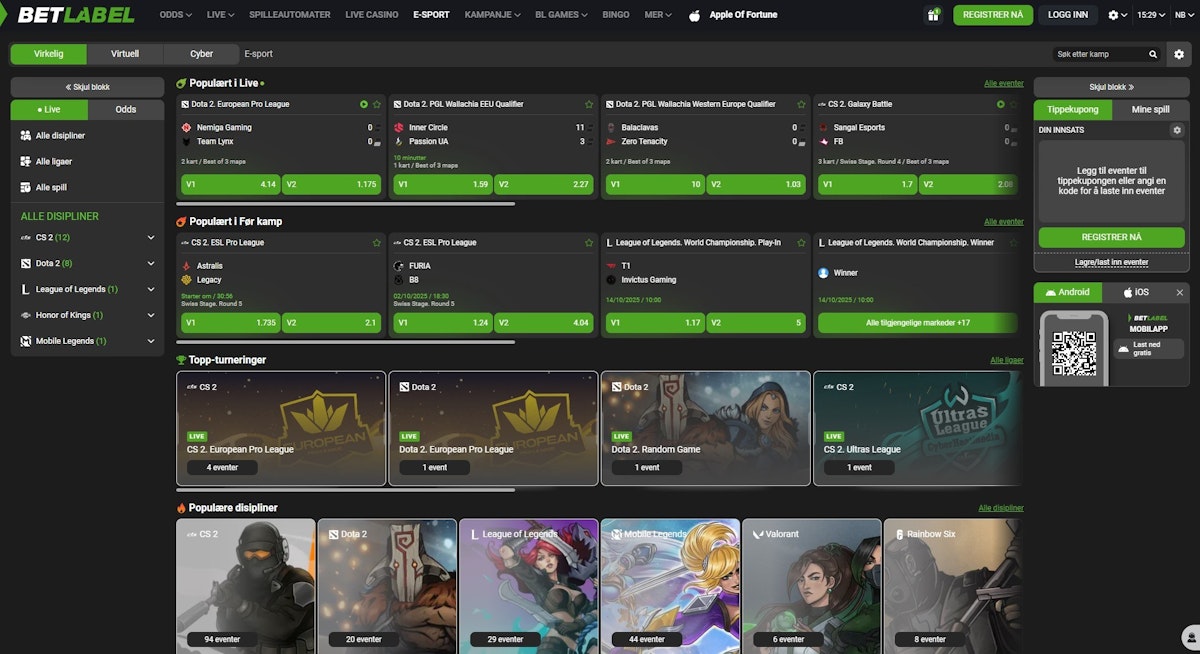Play live stream for Nemiga Gaming match
1200x654 pixels.
(364, 104)
